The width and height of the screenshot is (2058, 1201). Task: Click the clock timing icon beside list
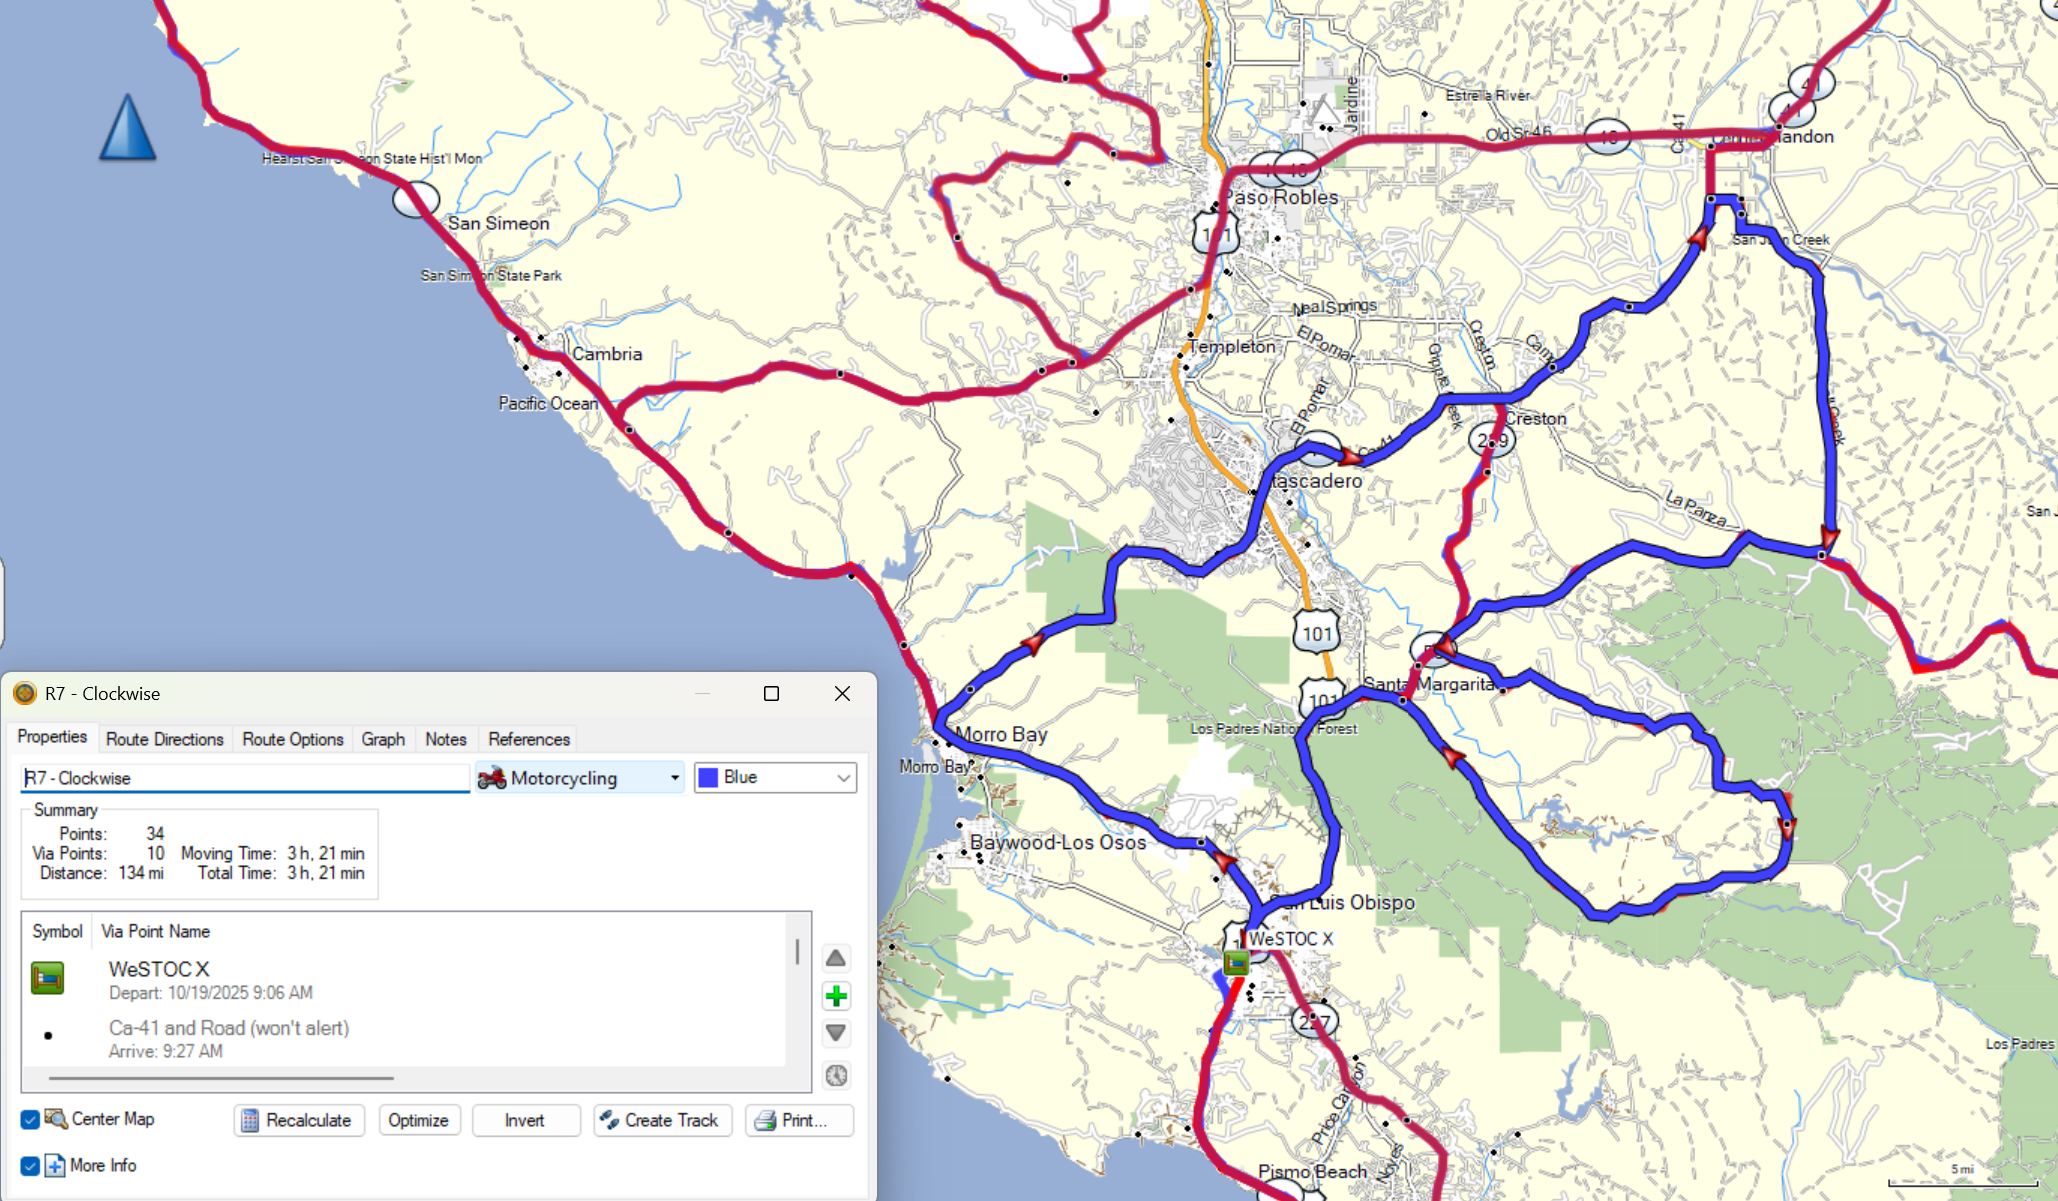point(836,1075)
